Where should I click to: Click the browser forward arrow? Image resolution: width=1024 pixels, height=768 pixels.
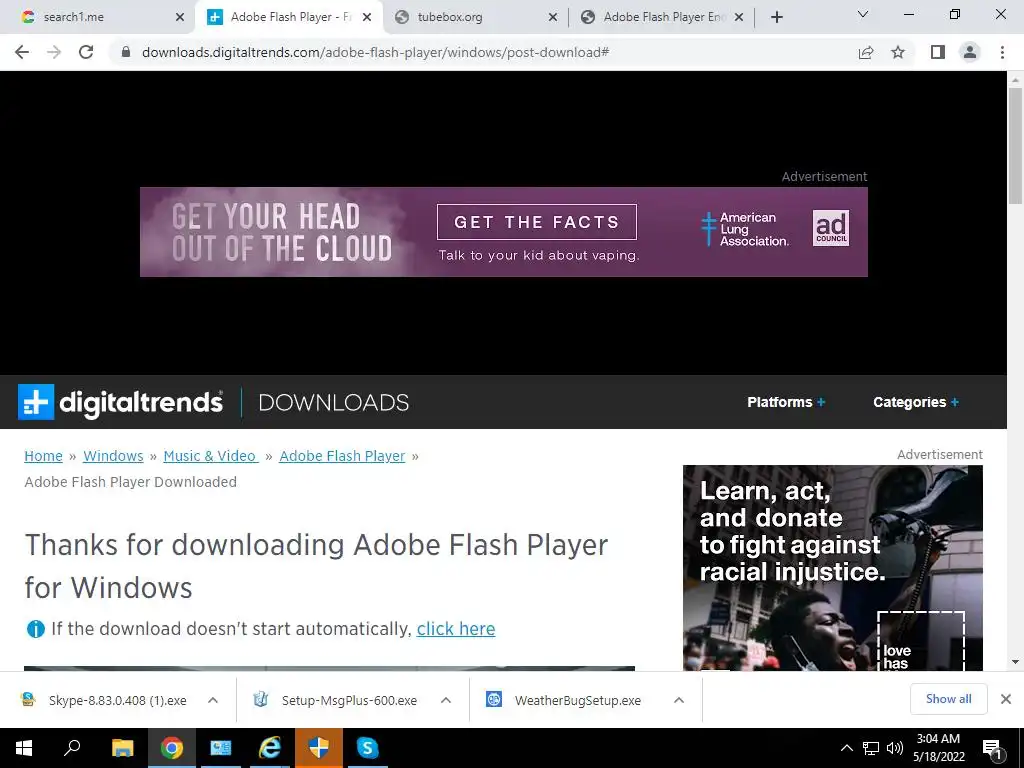tap(54, 52)
